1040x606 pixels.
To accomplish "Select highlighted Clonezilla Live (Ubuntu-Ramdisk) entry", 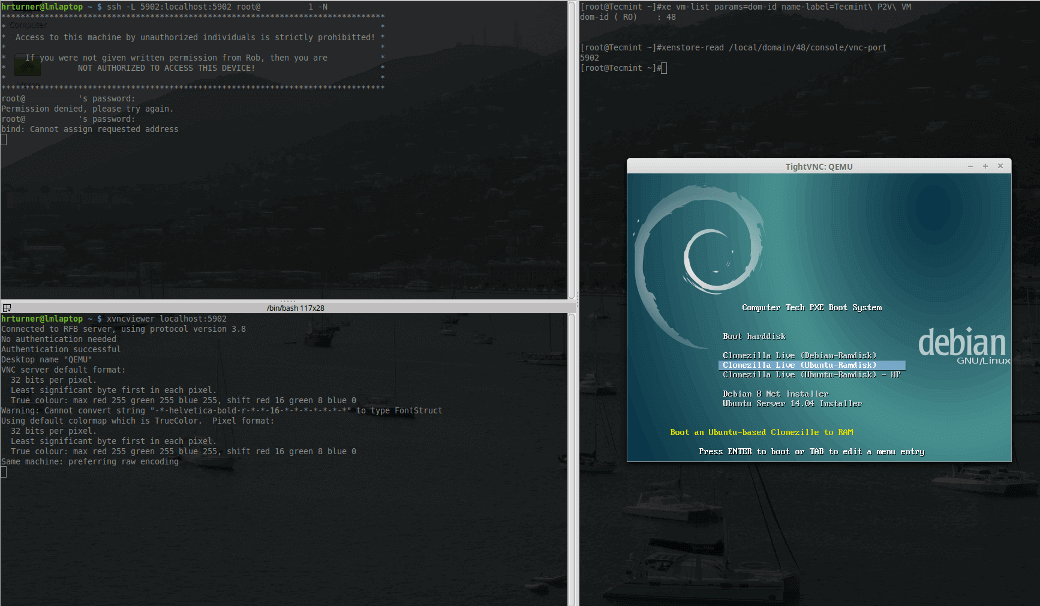I will pyautogui.click(x=799, y=365).
